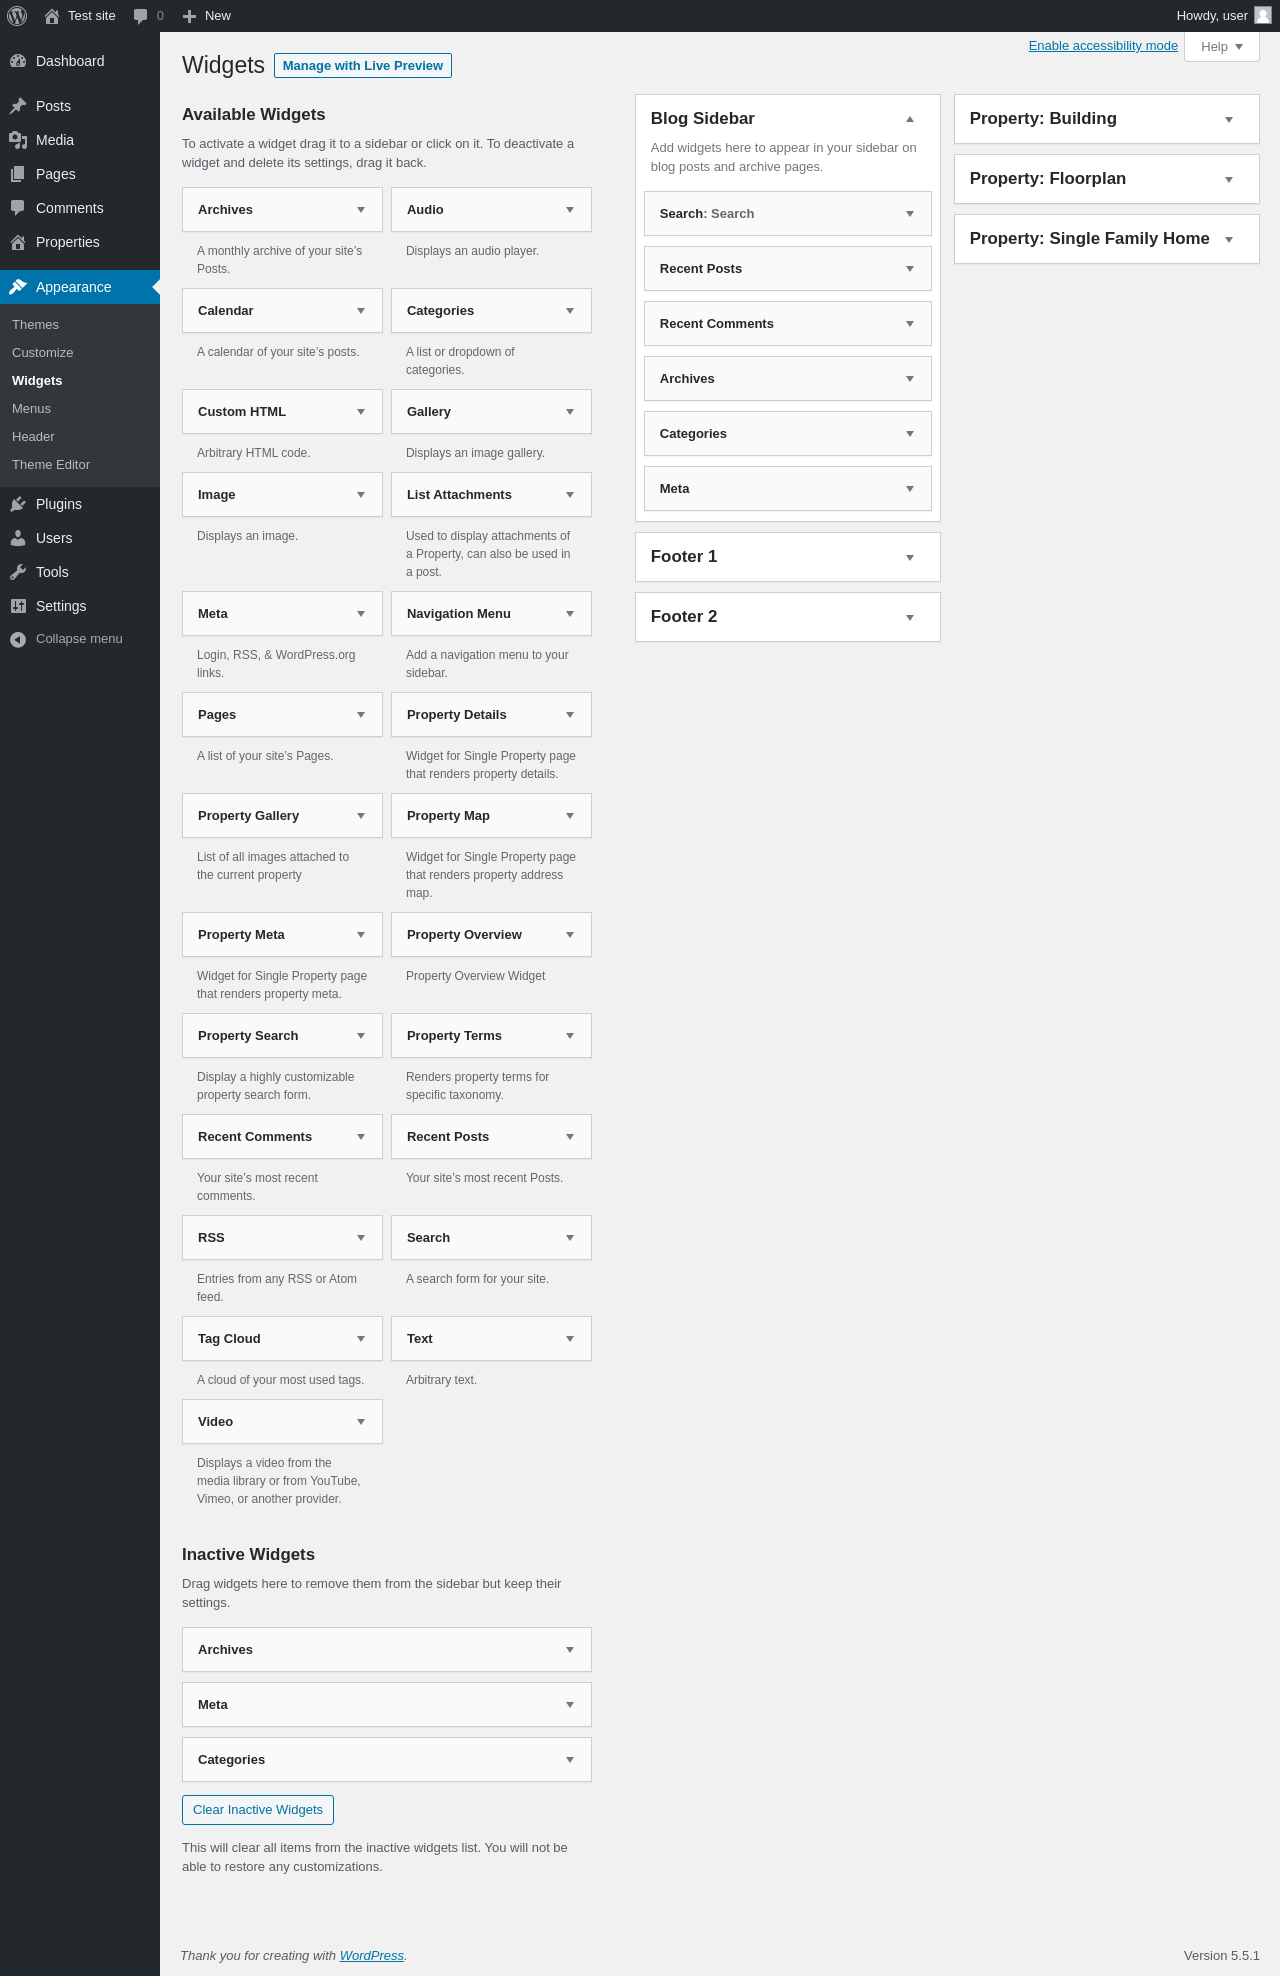
Task: Click the Tools wrench icon
Action: [18, 572]
